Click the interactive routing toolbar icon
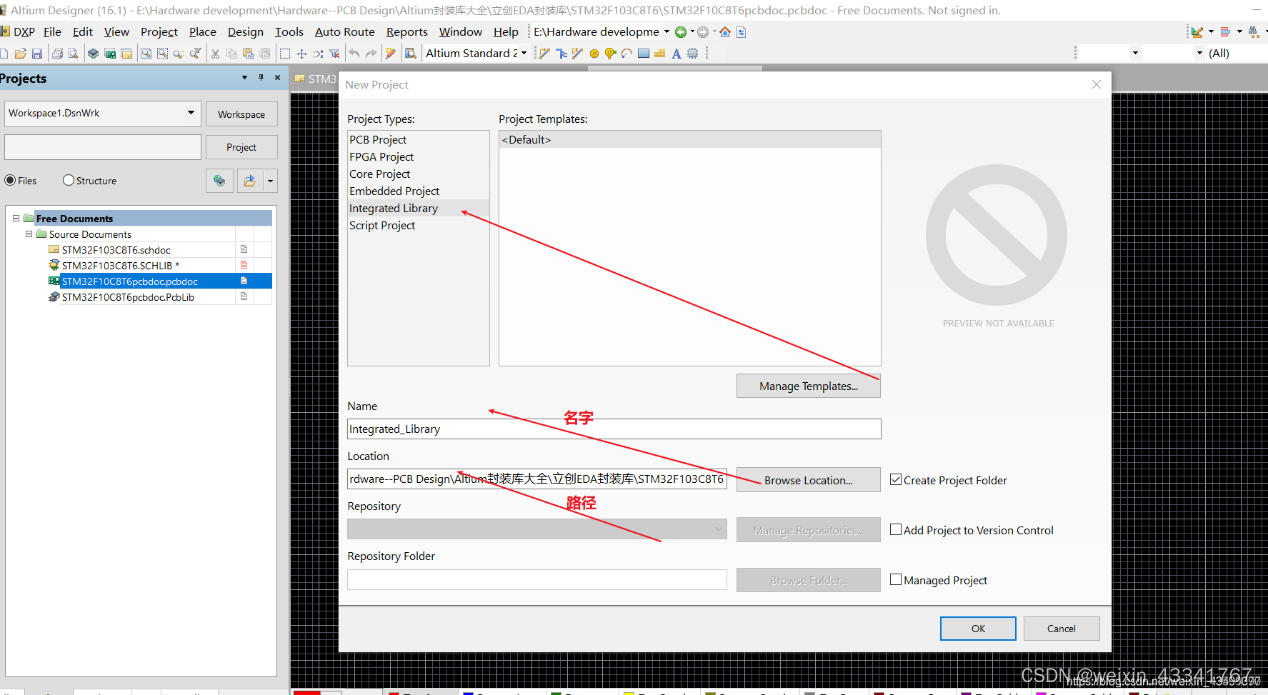This screenshot has height=695, width=1268. (545, 53)
